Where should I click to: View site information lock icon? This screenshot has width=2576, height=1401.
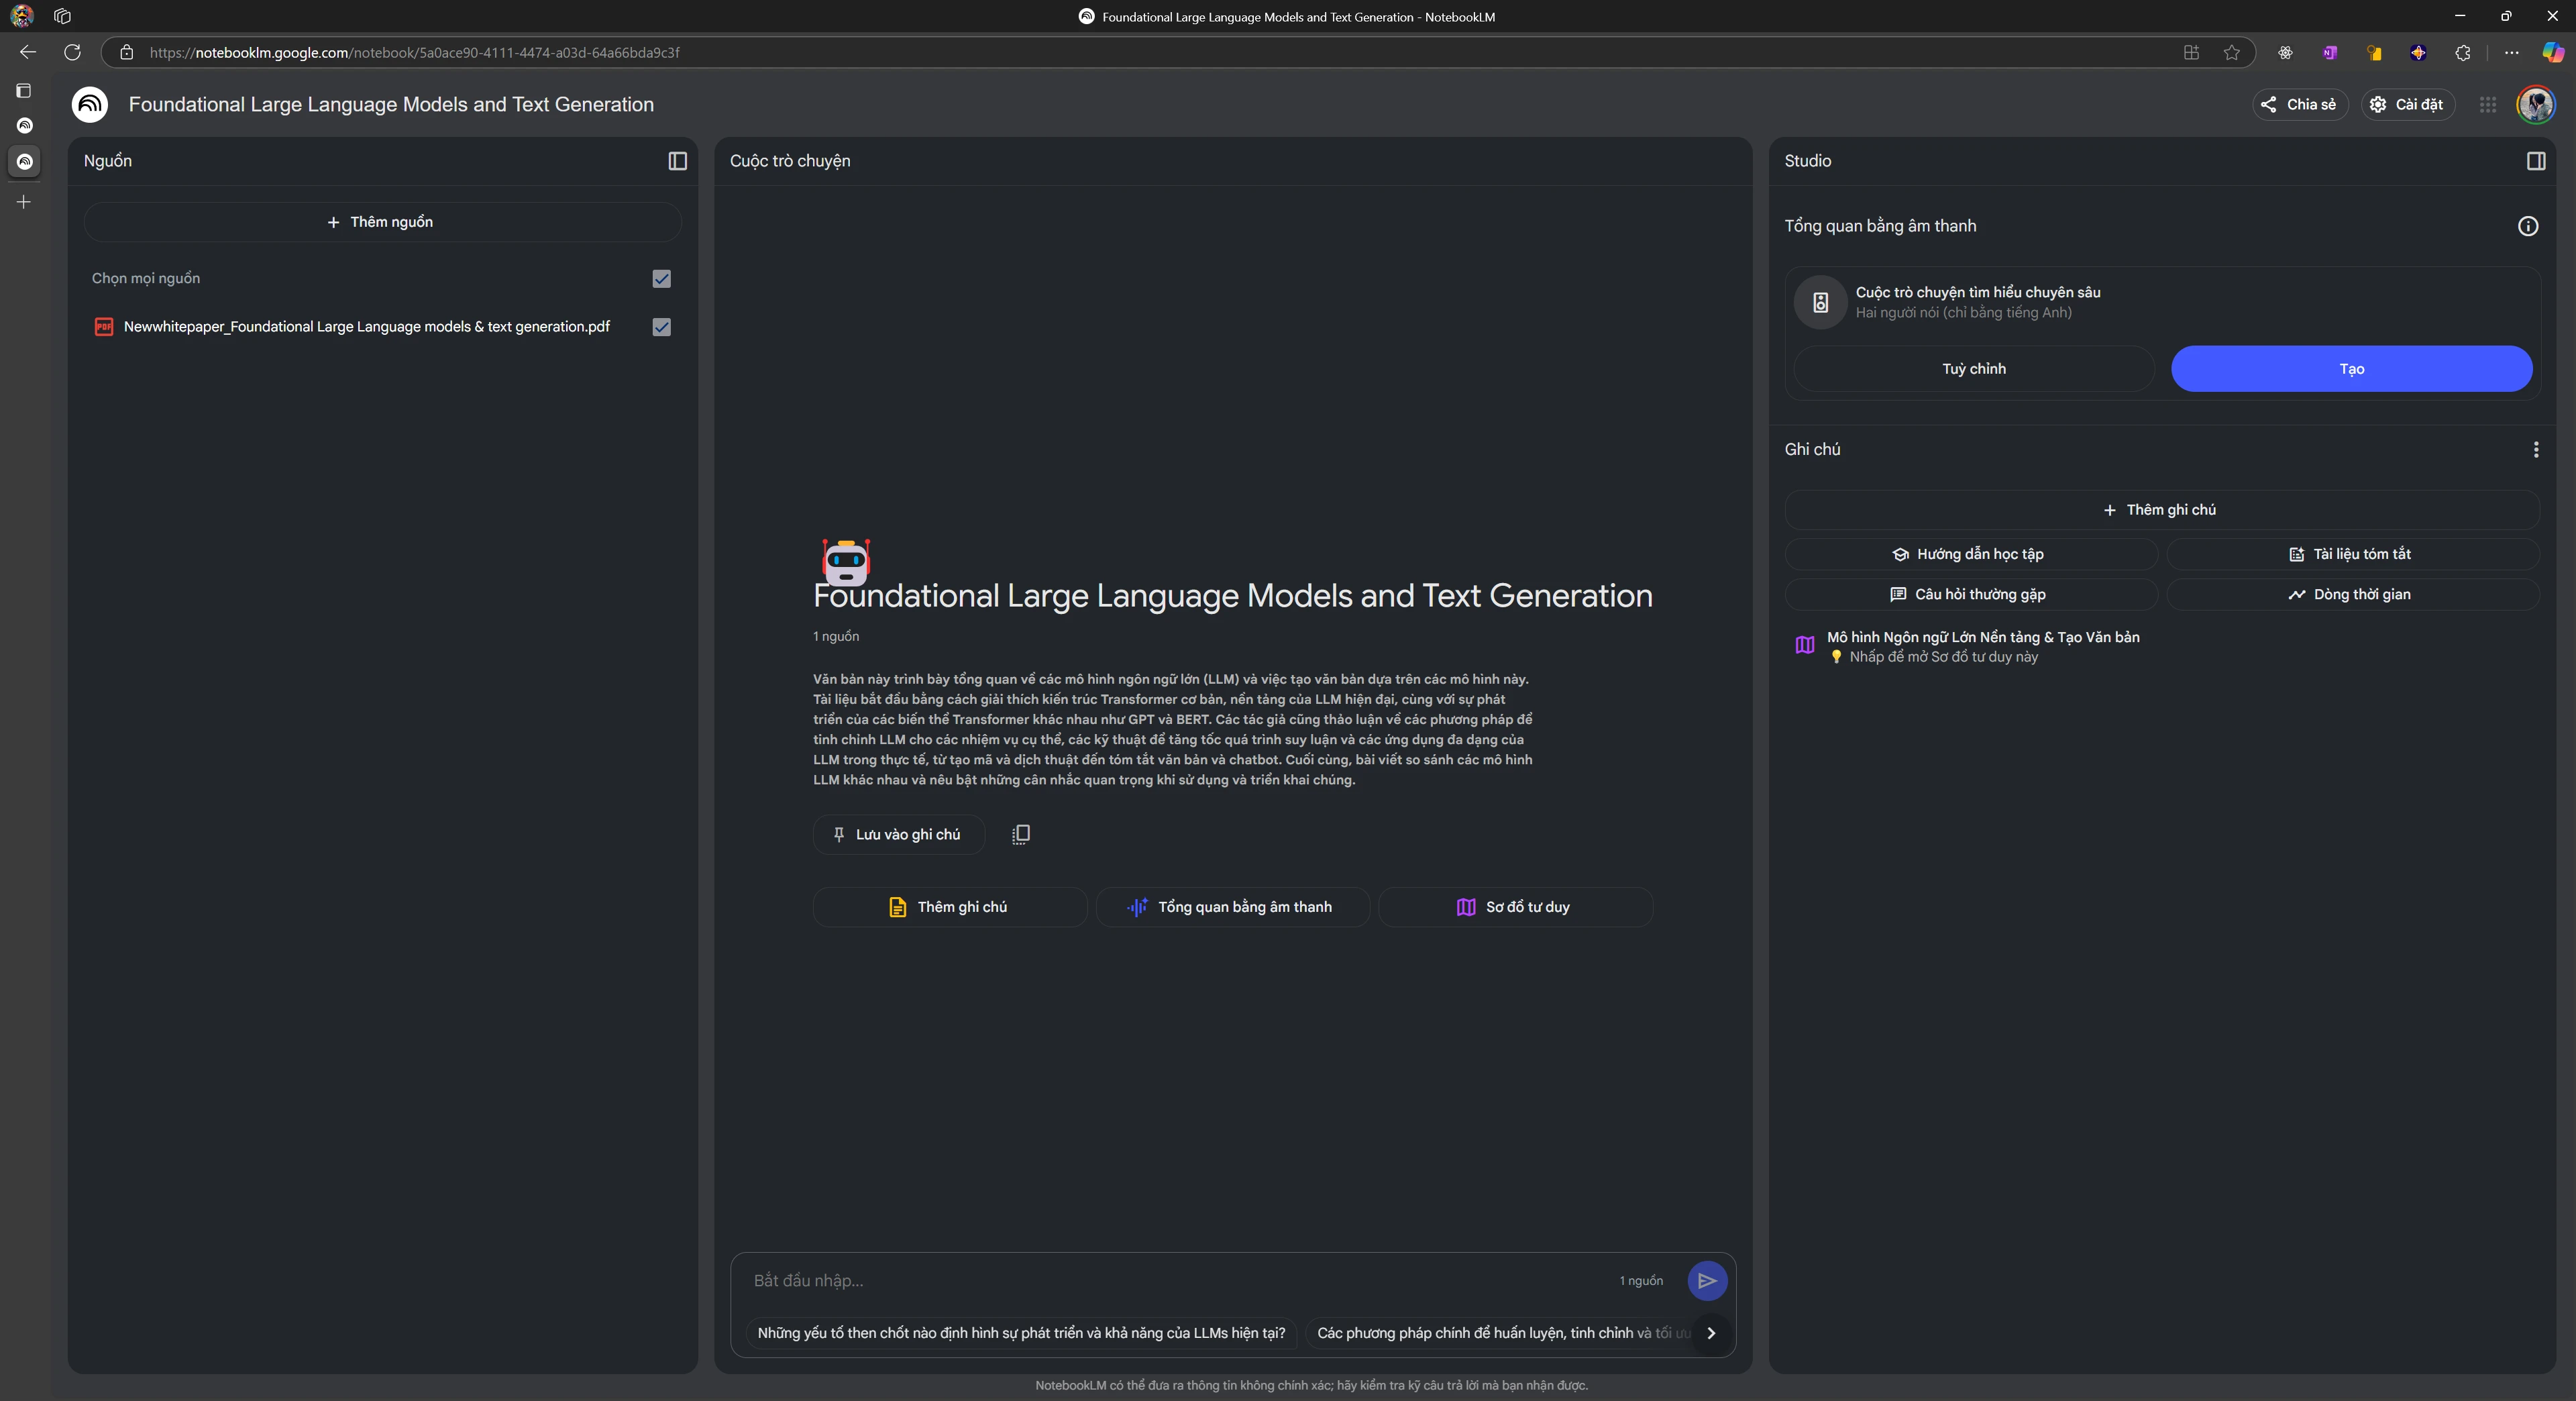point(126,52)
